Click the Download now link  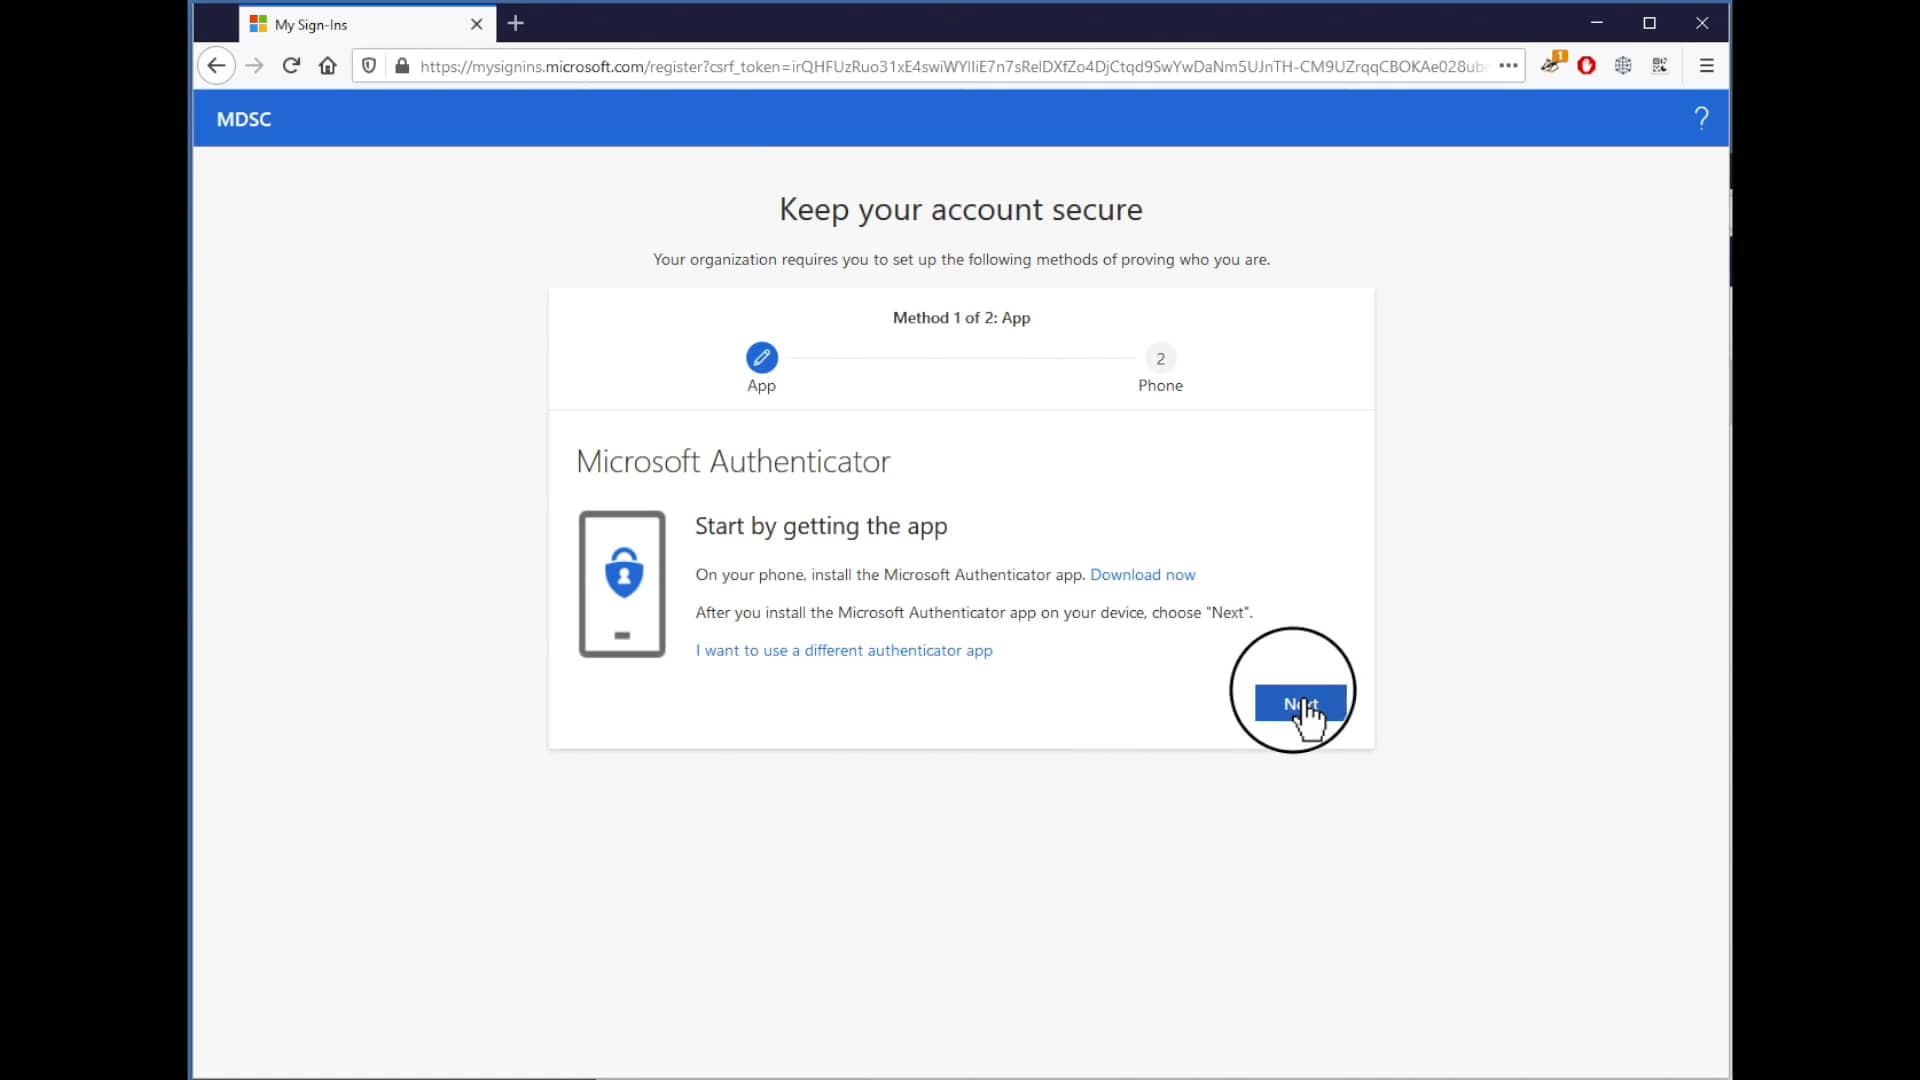[x=1143, y=574]
